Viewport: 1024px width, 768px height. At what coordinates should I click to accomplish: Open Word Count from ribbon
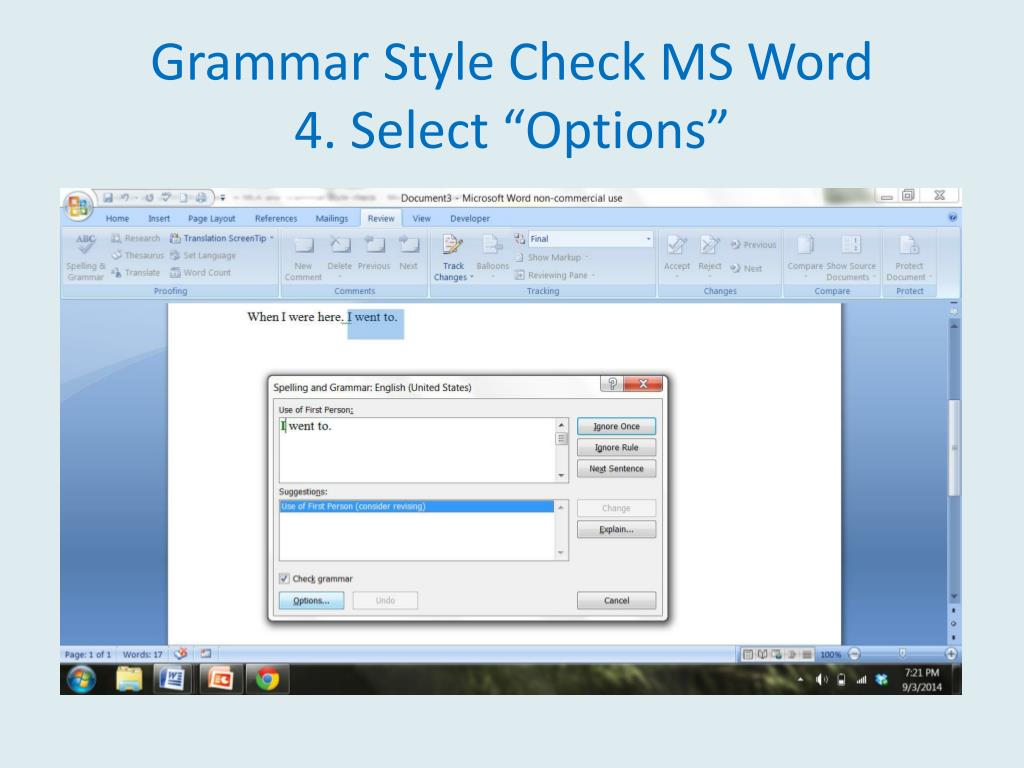pos(200,272)
